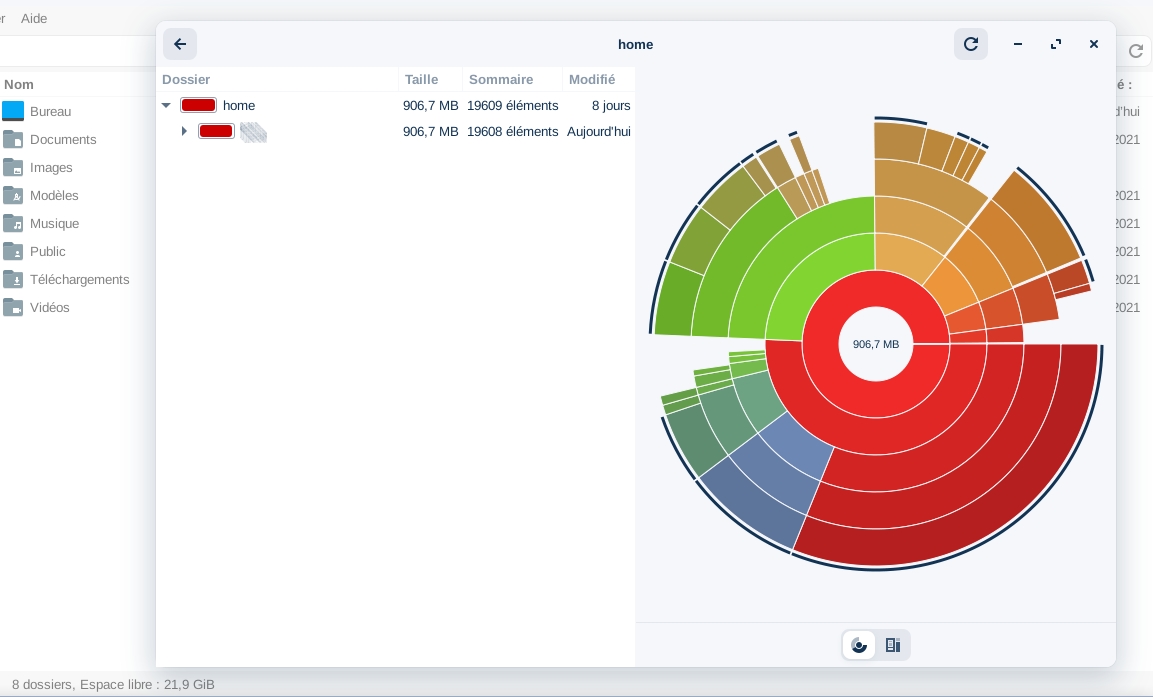This screenshot has width=1153, height=697.
Task: Open the Aide menu
Action: click(34, 18)
